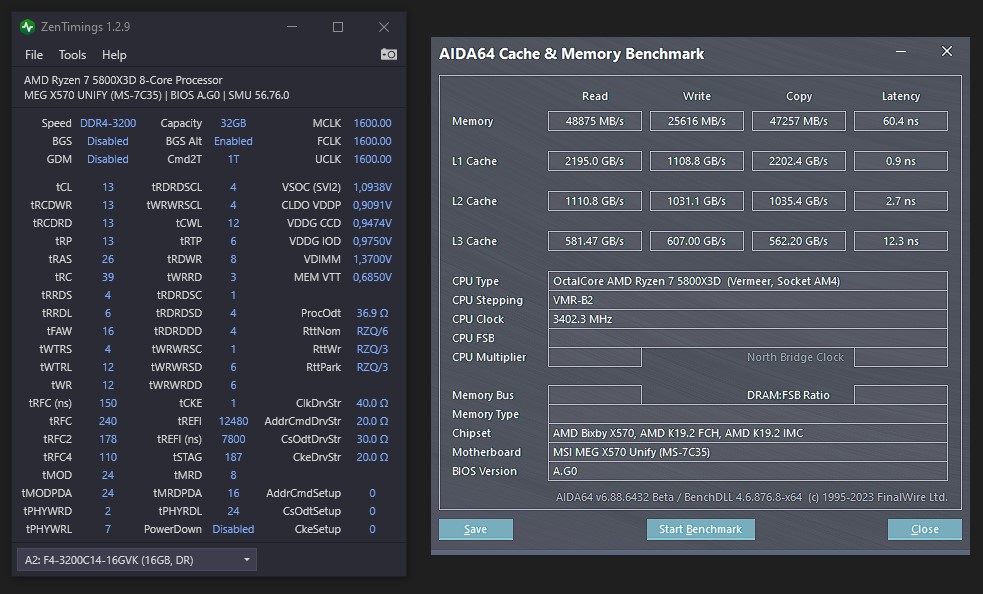
Task: Click the Close button in the benchmark dialog
Action: 924,529
